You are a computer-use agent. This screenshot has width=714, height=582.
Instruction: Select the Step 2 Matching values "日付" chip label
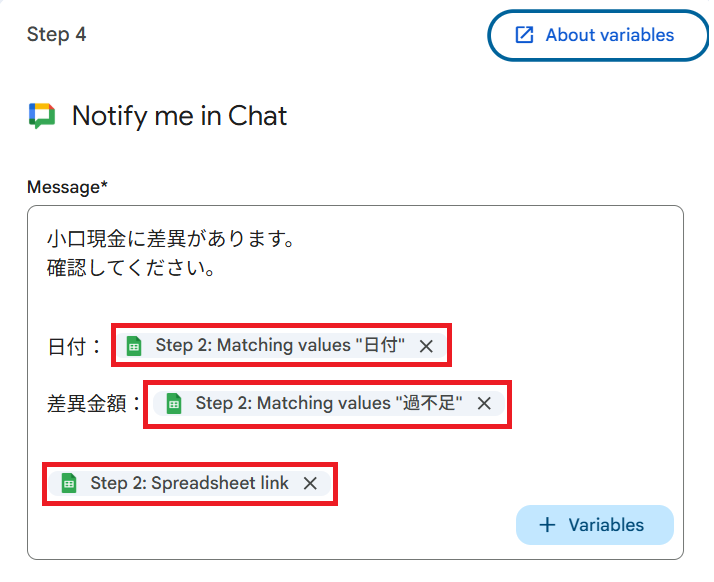pyautogui.click(x=280, y=346)
